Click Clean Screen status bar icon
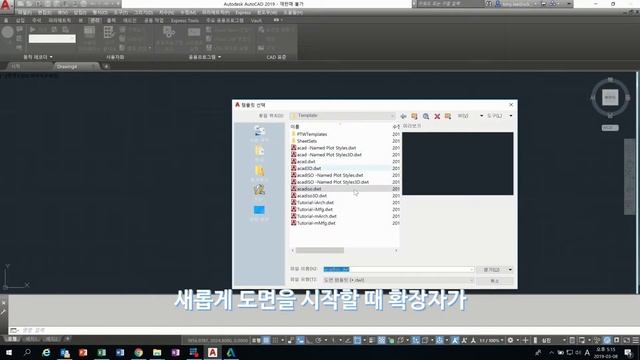The image size is (640, 360). click(x=627, y=340)
